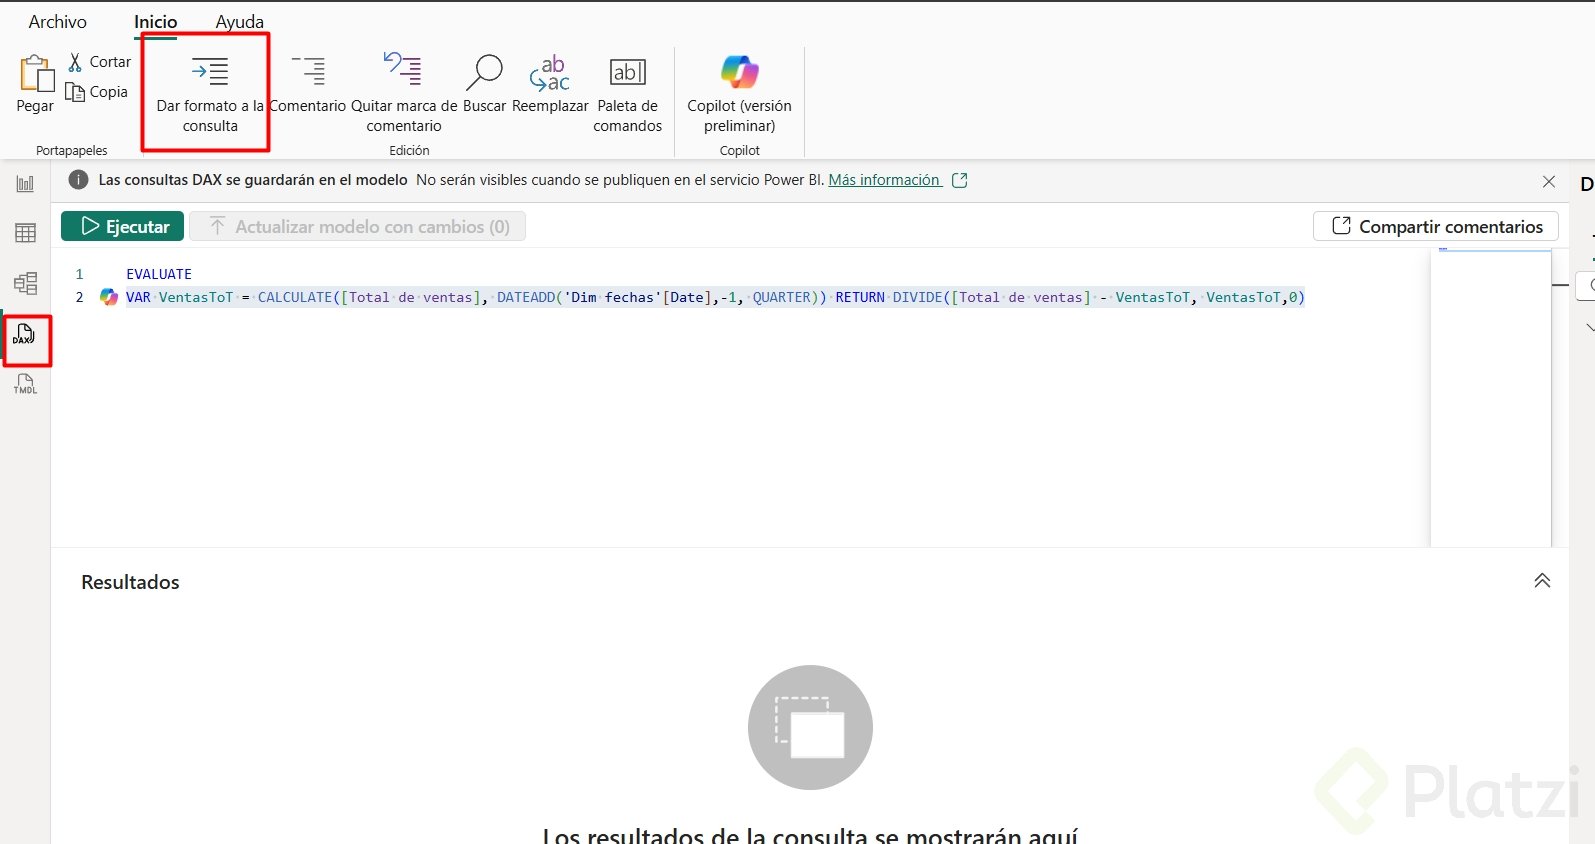
Task: Switch to Report view in sidebar
Action: point(25,184)
